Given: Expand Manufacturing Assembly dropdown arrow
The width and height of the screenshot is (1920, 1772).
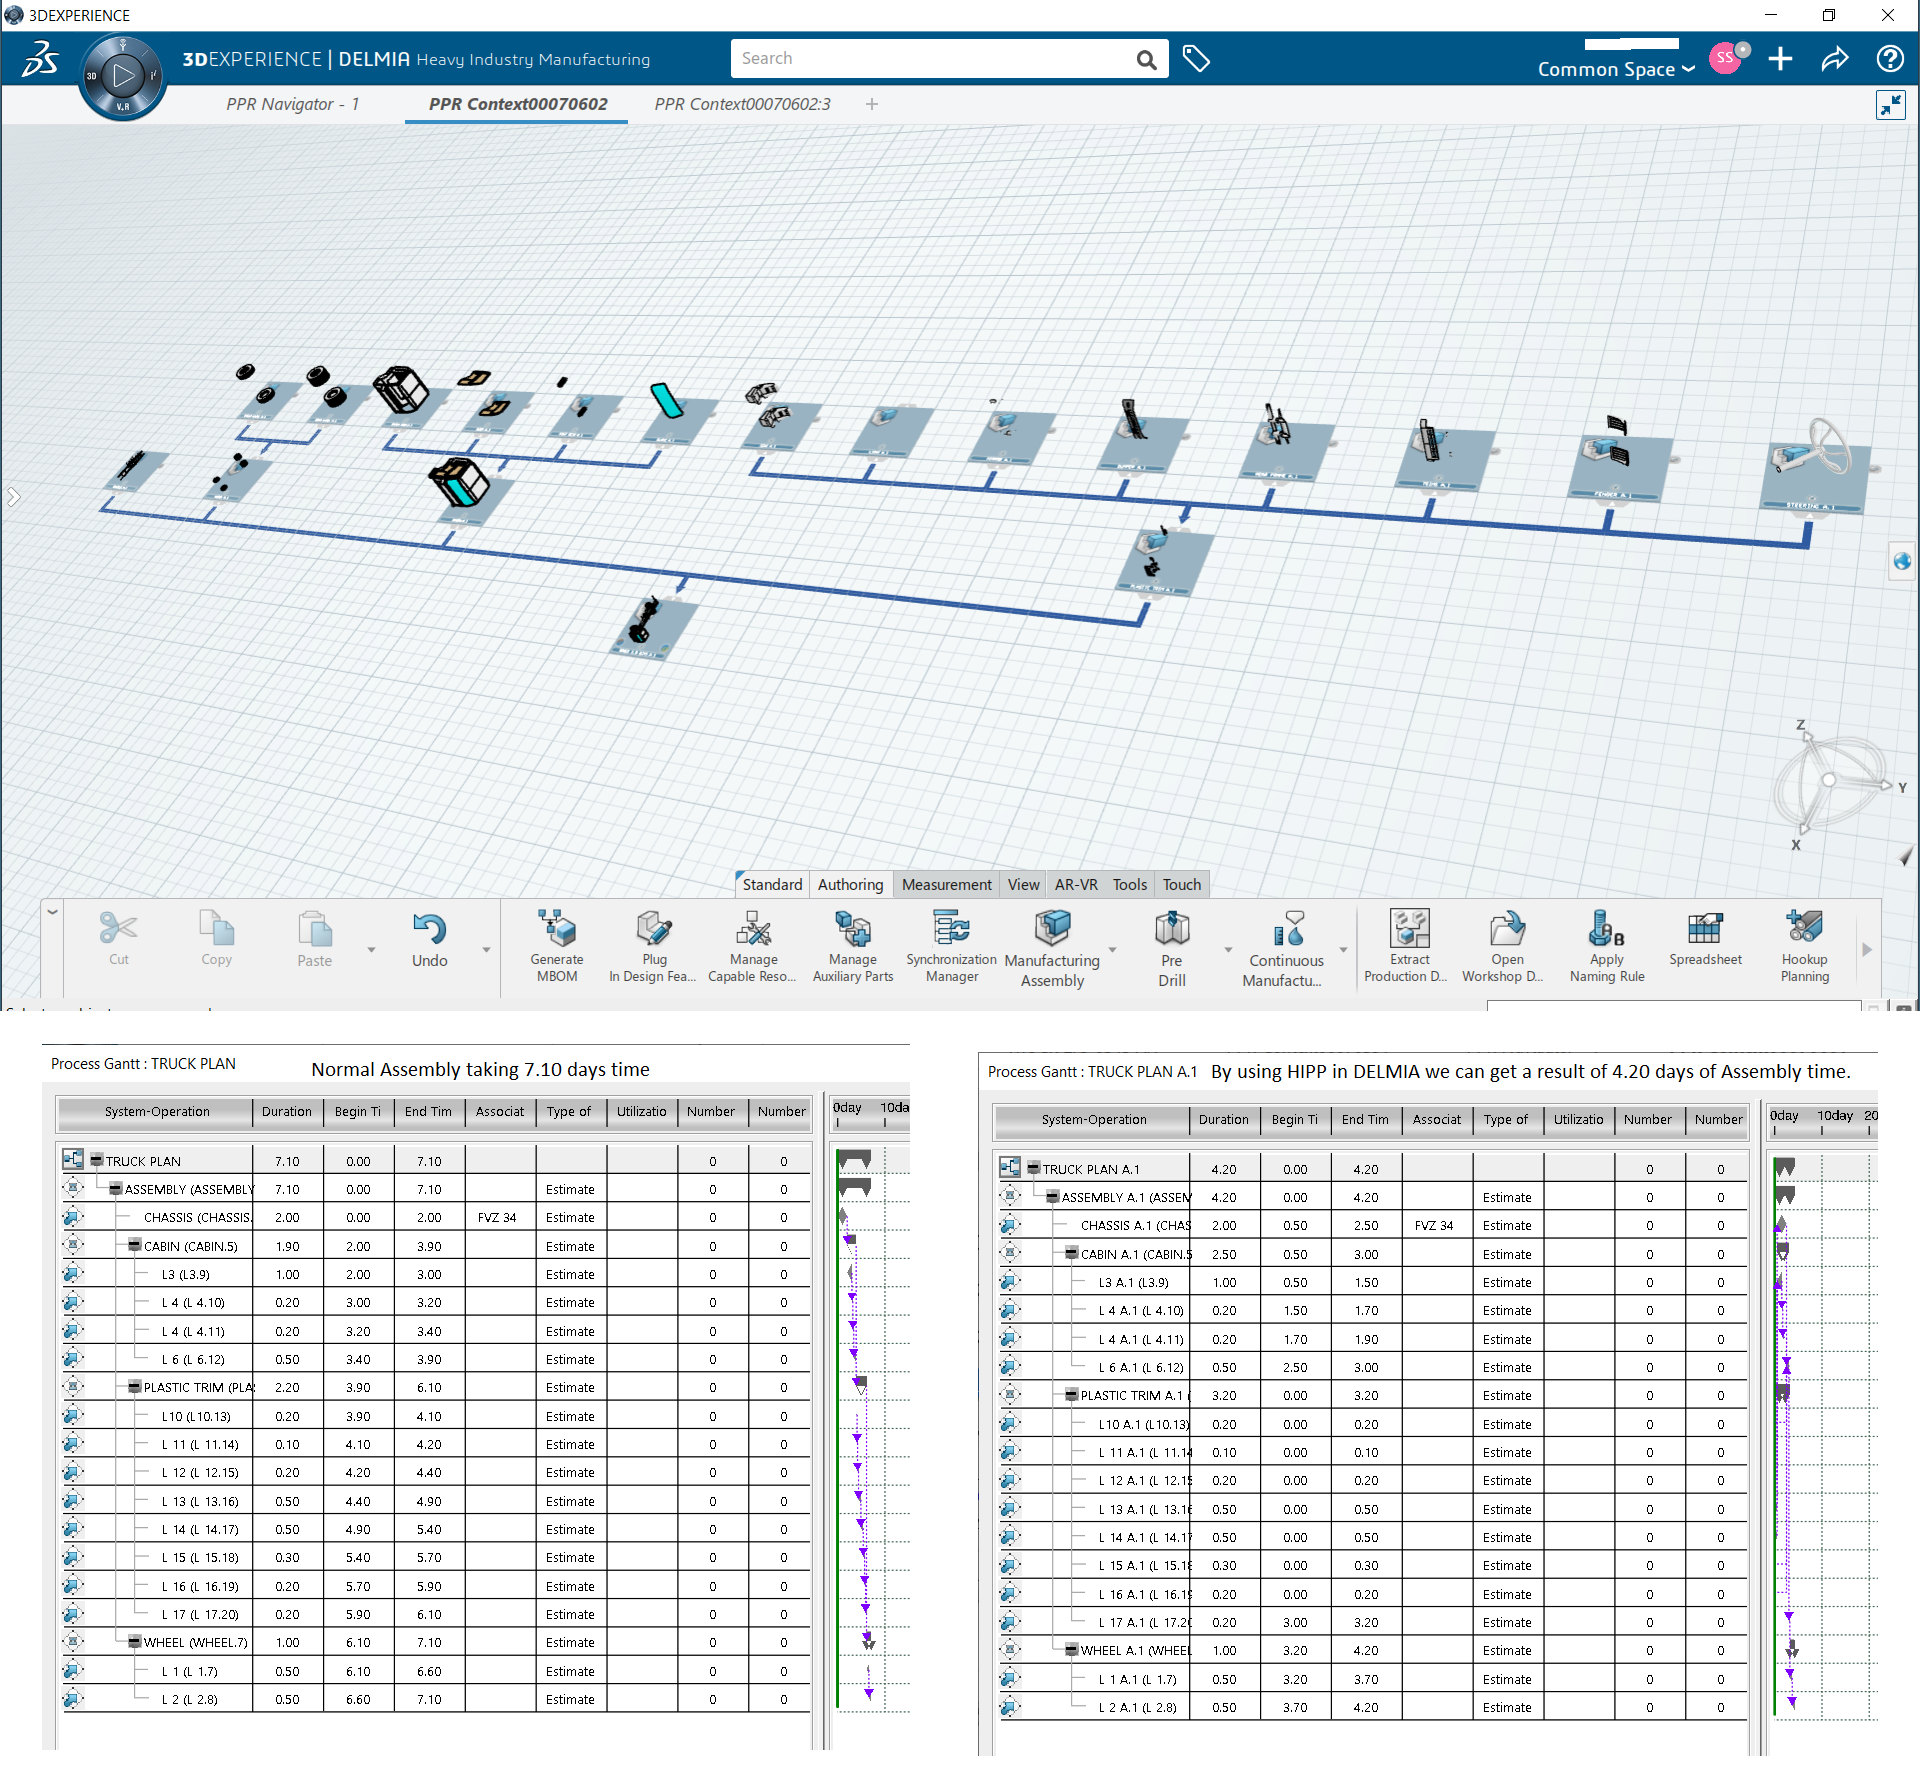Looking at the screenshot, I should click(x=1112, y=950).
